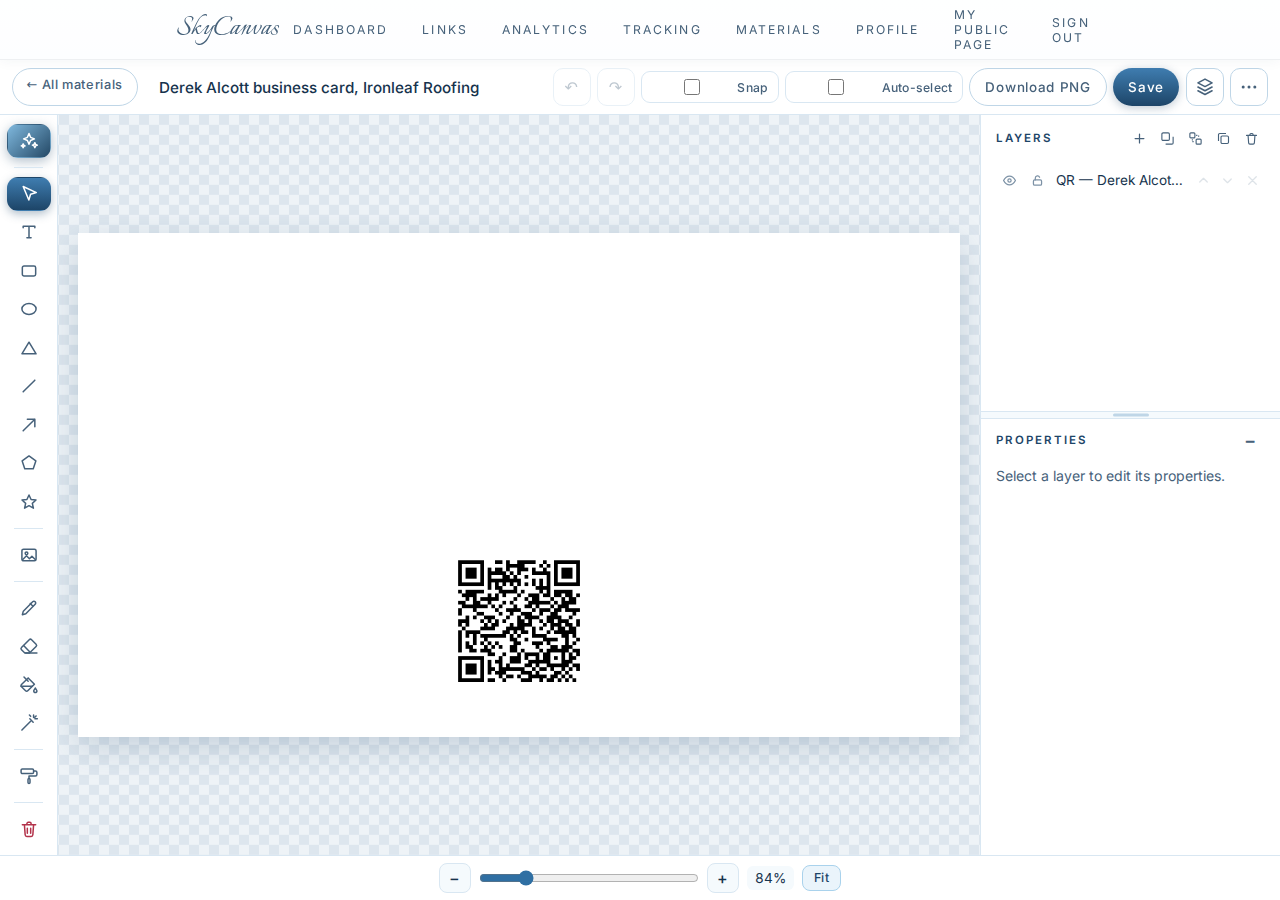1280x900 pixels.
Task: Select the Ellipse shape tool
Action: coord(29,309)
